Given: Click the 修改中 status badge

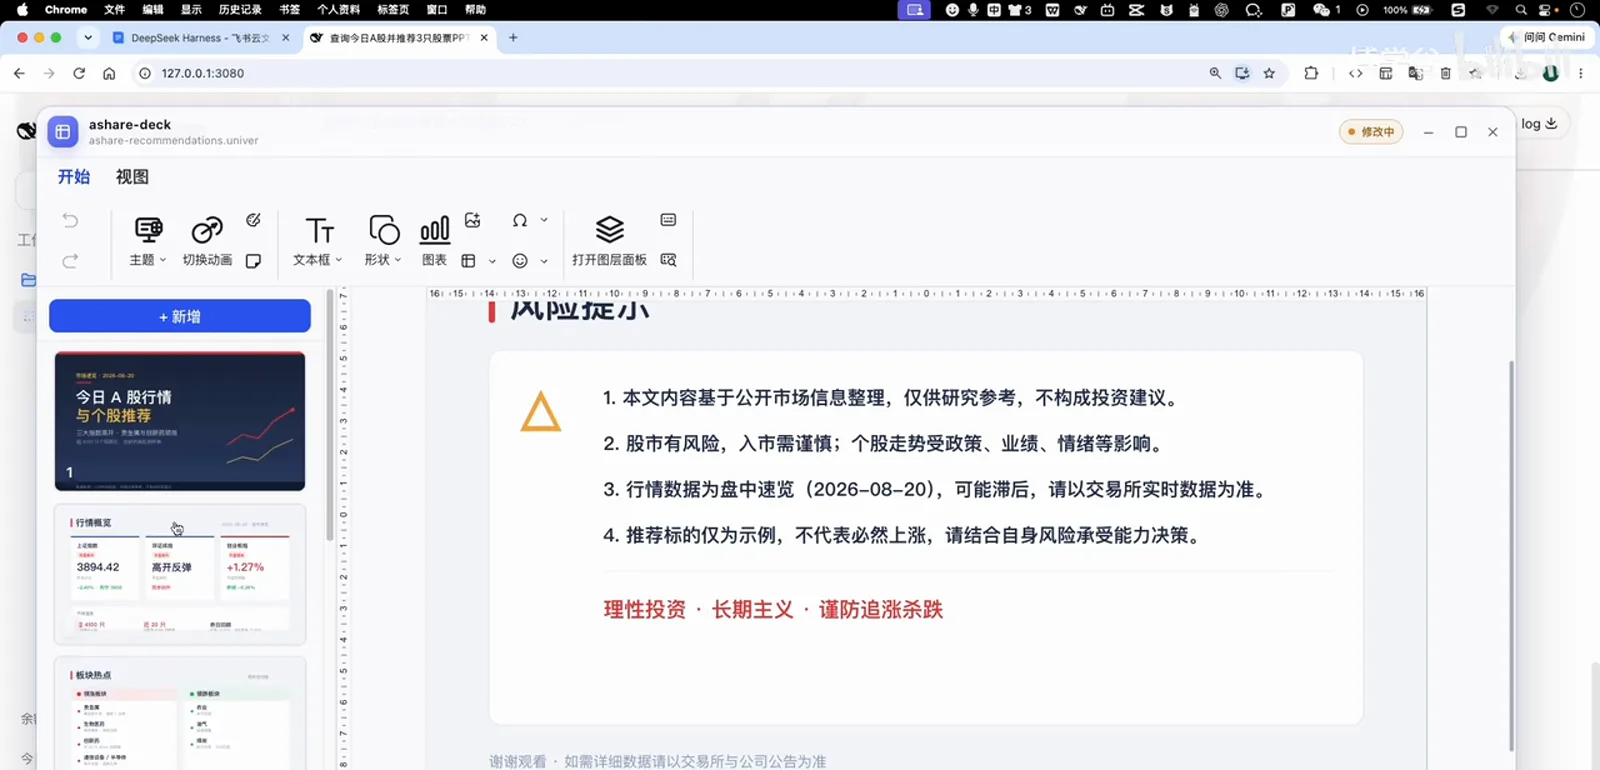Looking at the screenshot, I should coord(1371,132).
